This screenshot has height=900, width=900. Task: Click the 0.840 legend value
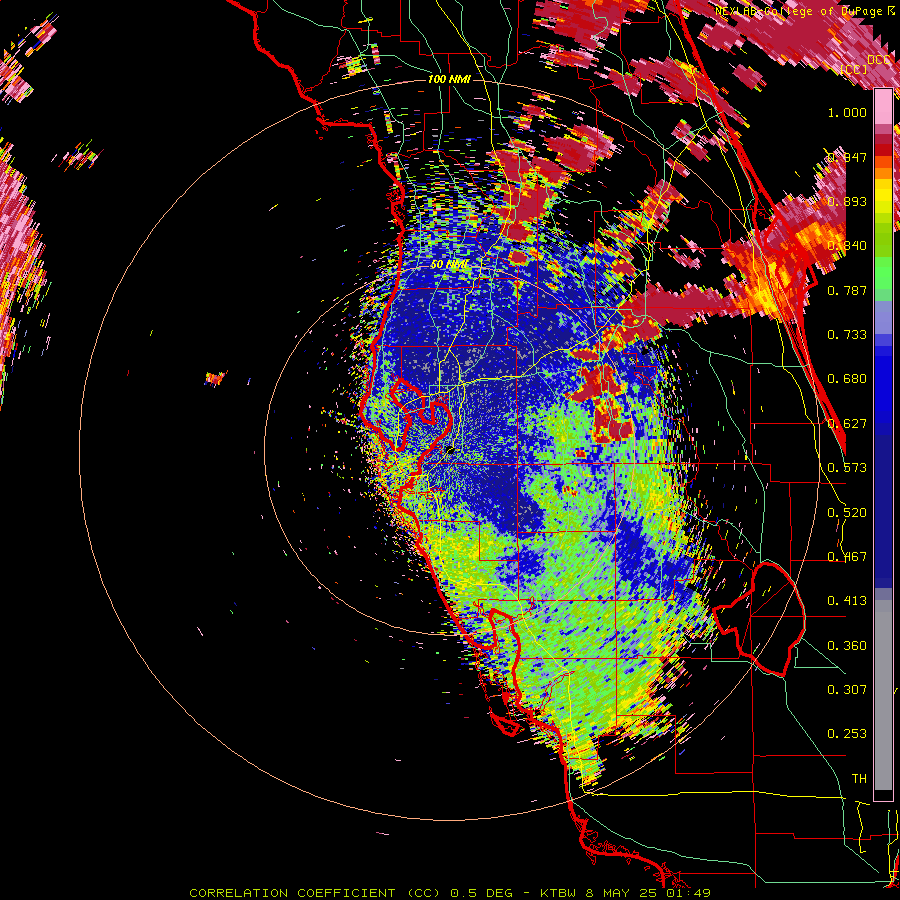click(847, 246)
